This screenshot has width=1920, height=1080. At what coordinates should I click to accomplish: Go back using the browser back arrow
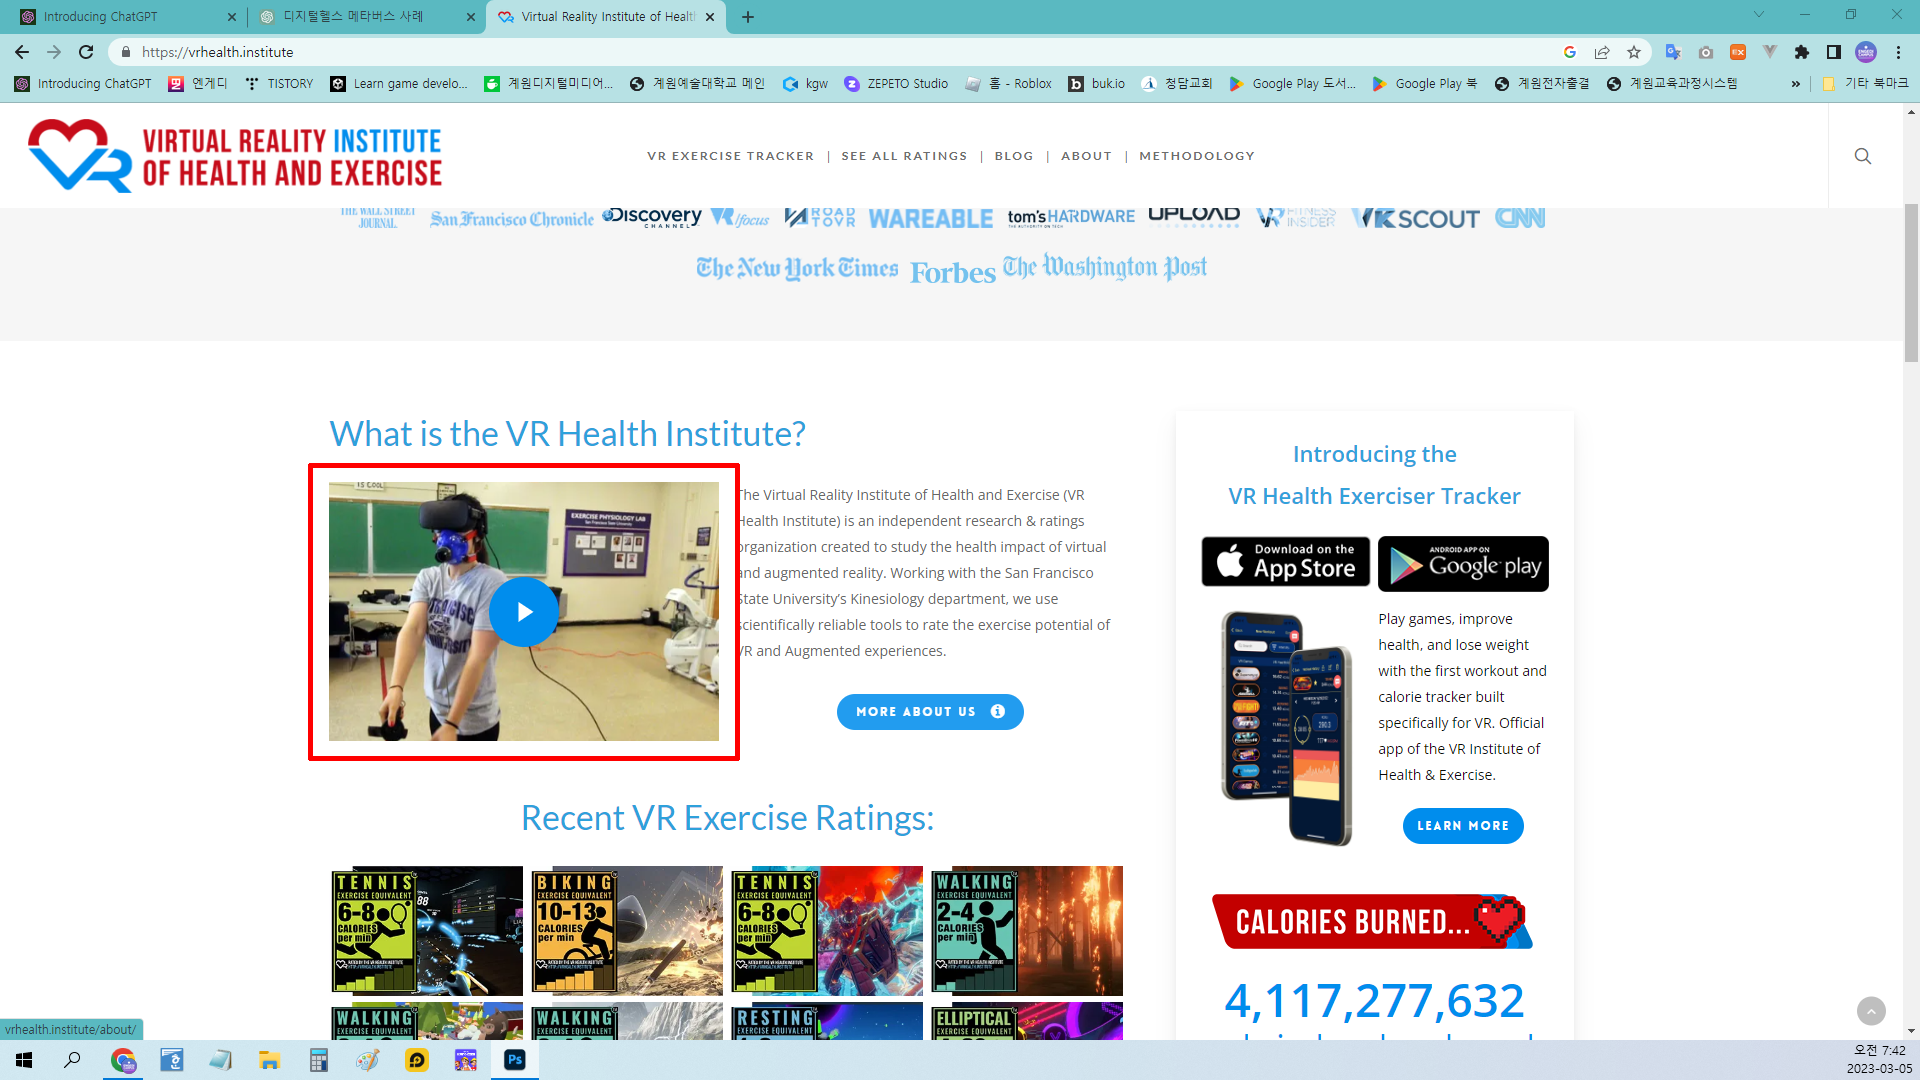click(22, 52)
